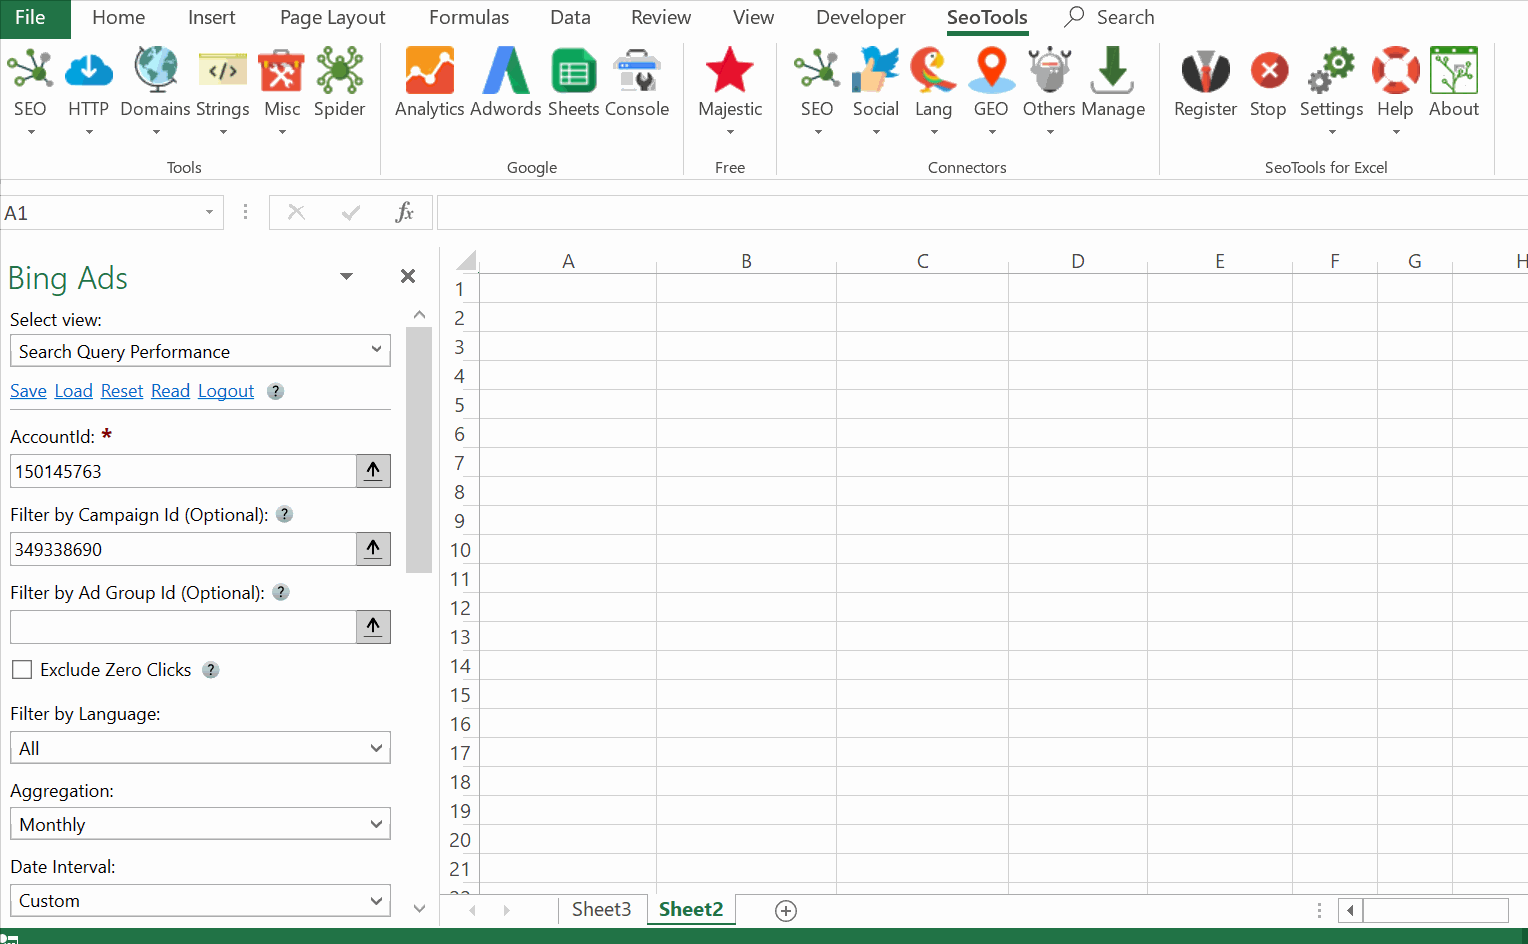Launch the Spider crawler tool
Screen dimensions: 1528x944
(340, 70)
